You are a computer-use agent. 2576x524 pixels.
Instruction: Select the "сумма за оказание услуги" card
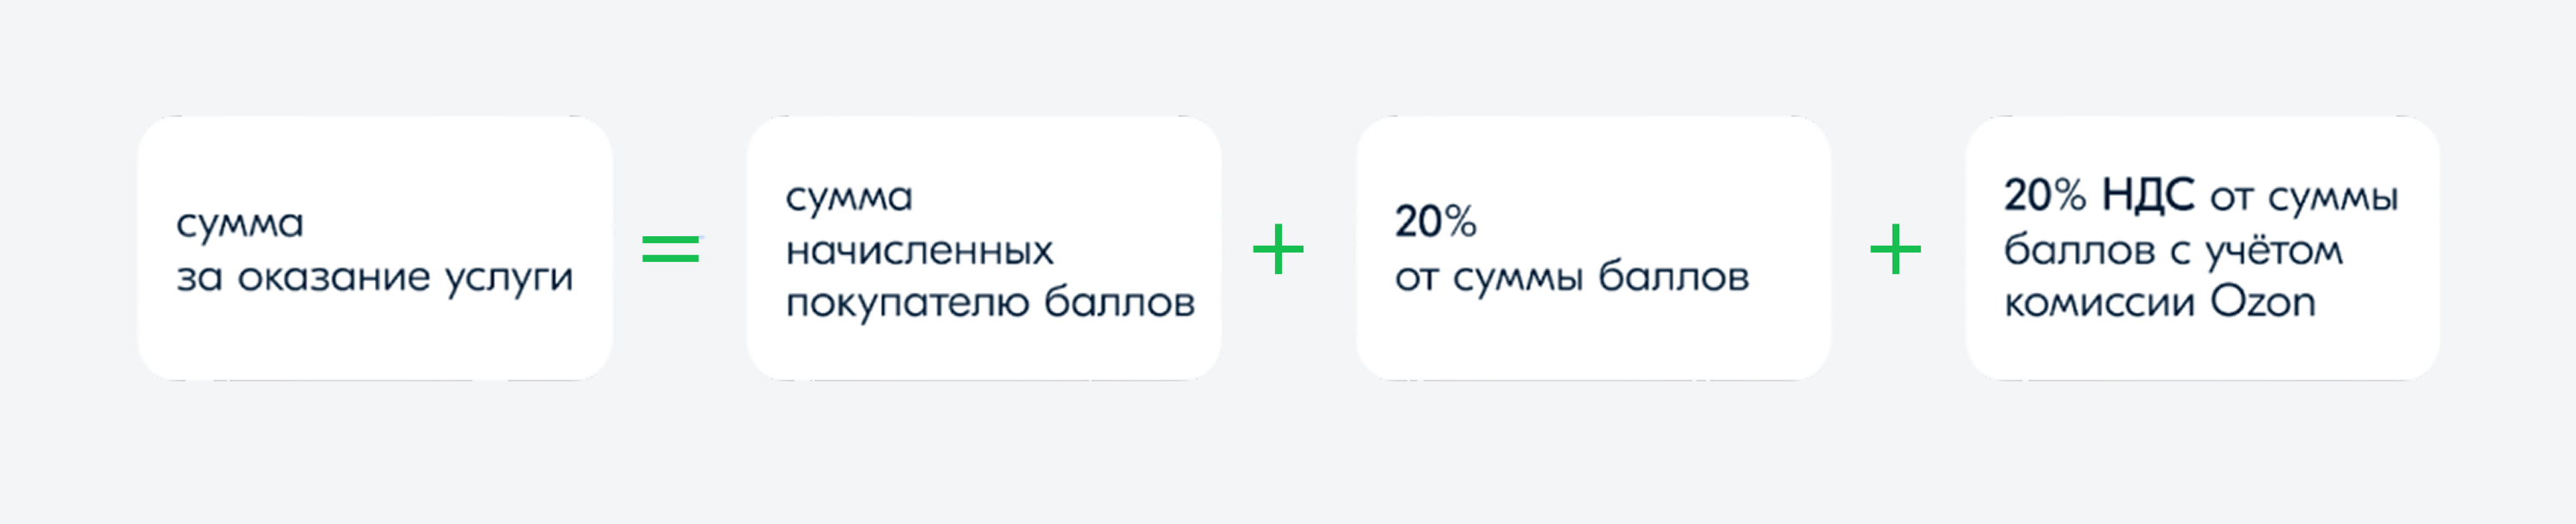pos(375,248)
